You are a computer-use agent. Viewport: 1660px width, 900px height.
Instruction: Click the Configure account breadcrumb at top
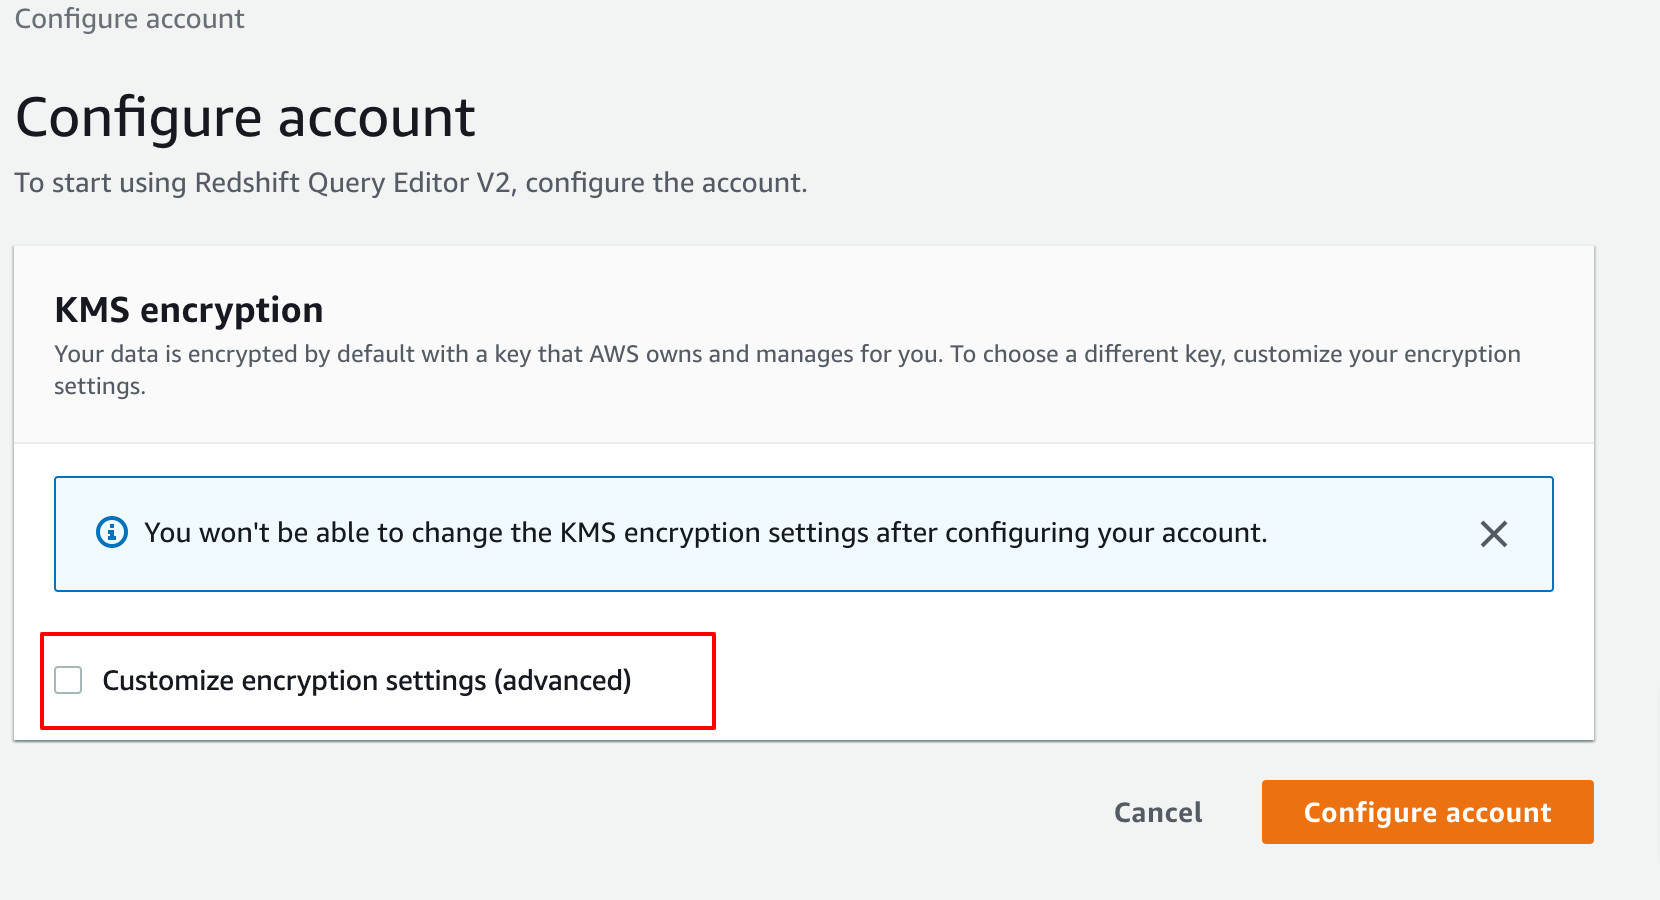pos(128,18)
